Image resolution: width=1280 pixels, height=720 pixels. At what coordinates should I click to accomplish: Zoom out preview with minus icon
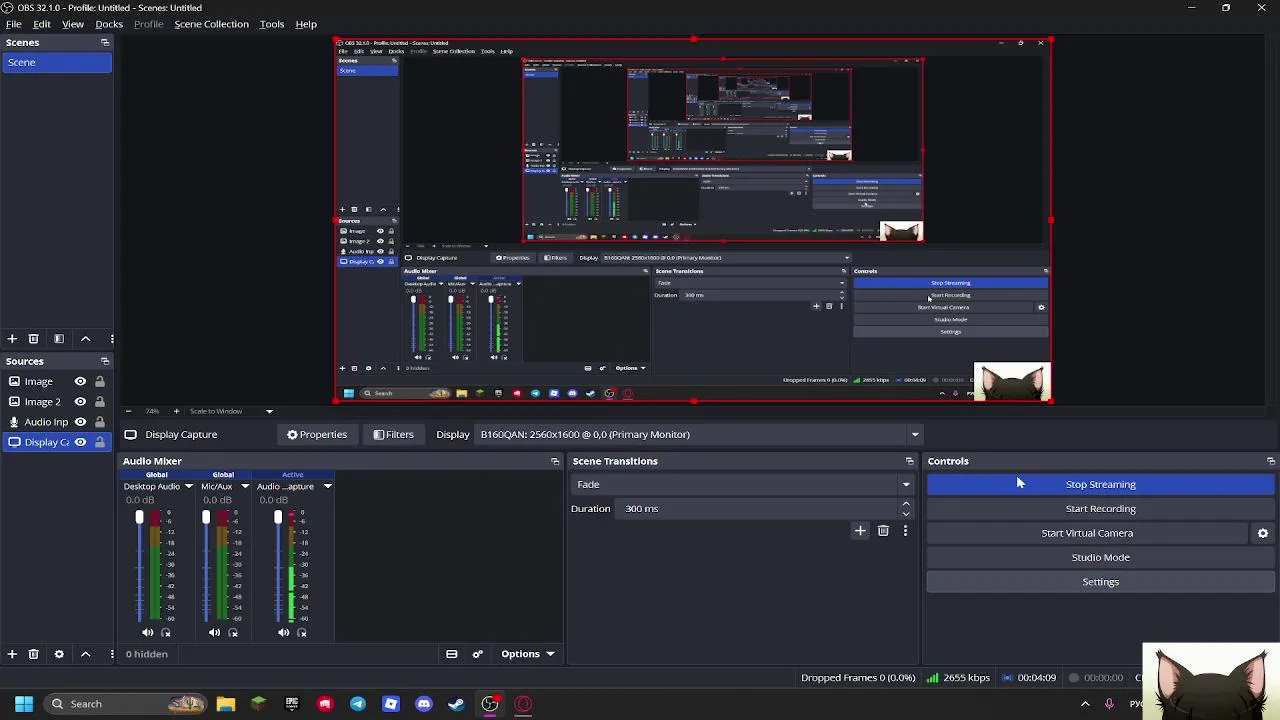pyautogui.click(x=128, y=411)
